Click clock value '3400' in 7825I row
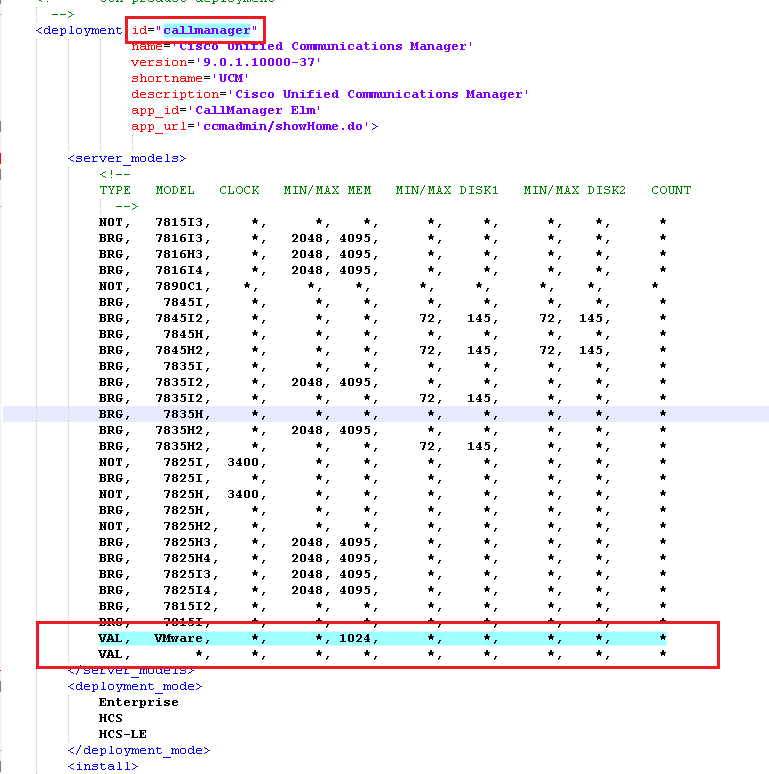This screenshot has width=769, height=774. tap(243, 462)
